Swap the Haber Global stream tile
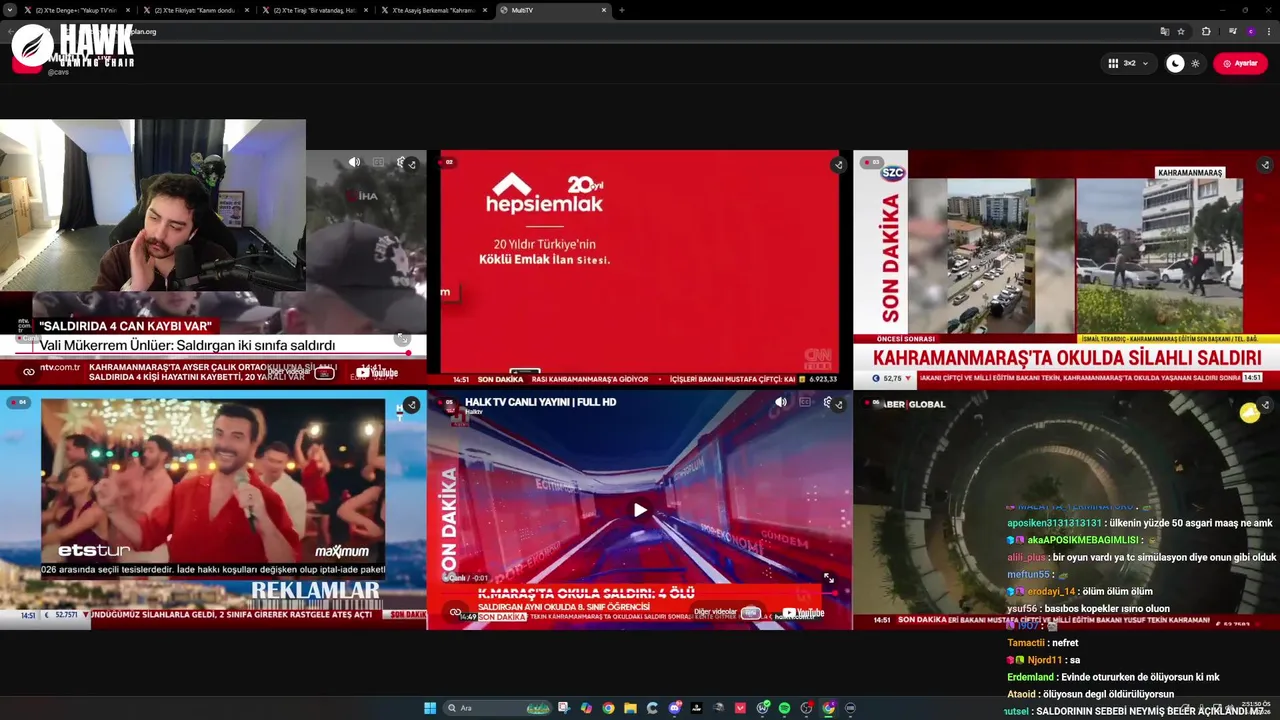This screenshot has width=1280, height=720. [1265, 405]
